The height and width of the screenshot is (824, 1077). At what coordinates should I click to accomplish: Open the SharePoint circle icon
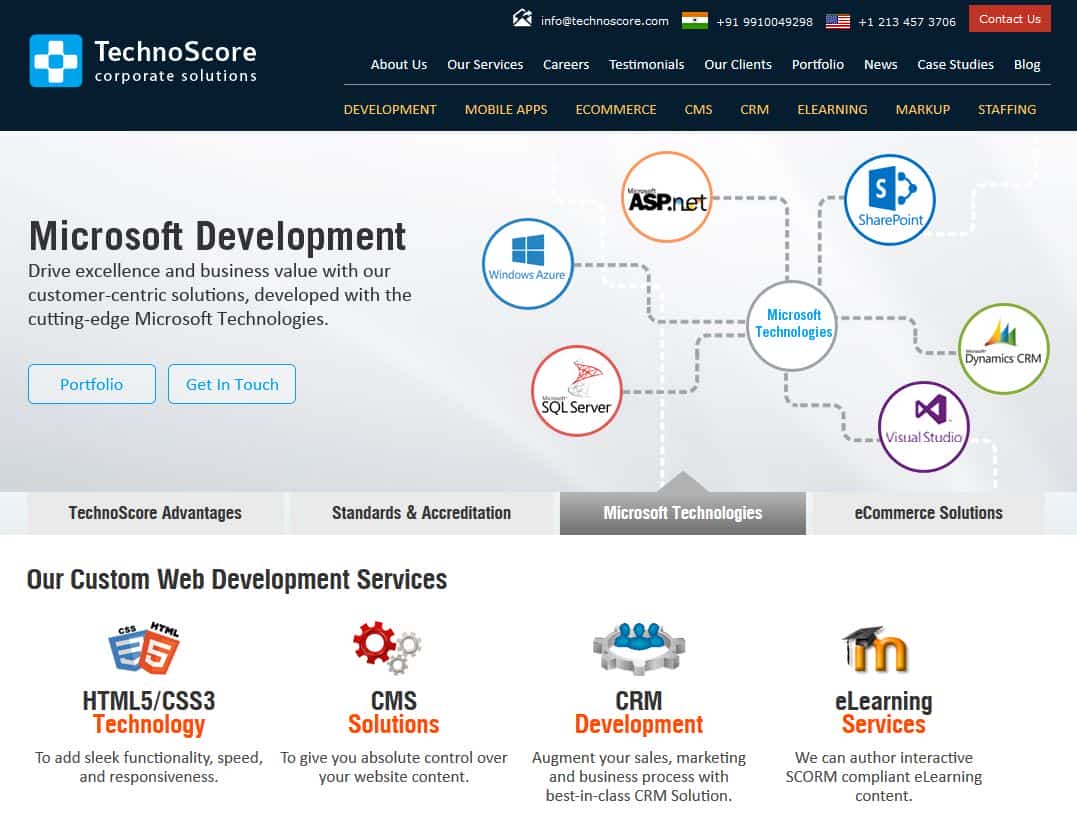point(889,199)
